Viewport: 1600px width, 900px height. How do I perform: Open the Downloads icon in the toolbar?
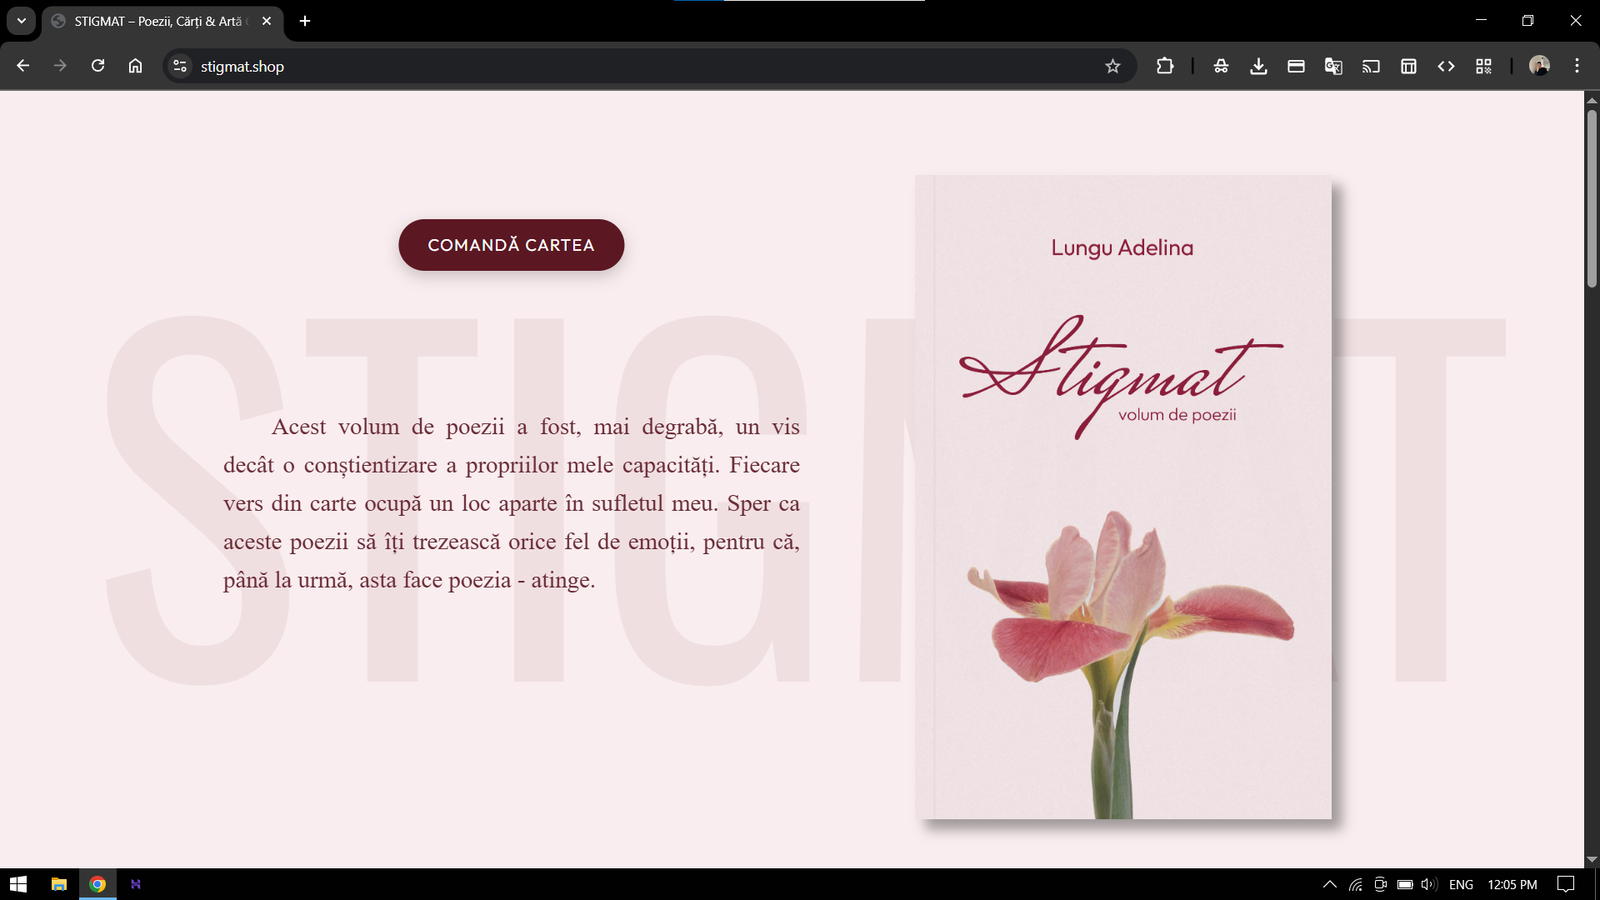(x=1258, y=66)
